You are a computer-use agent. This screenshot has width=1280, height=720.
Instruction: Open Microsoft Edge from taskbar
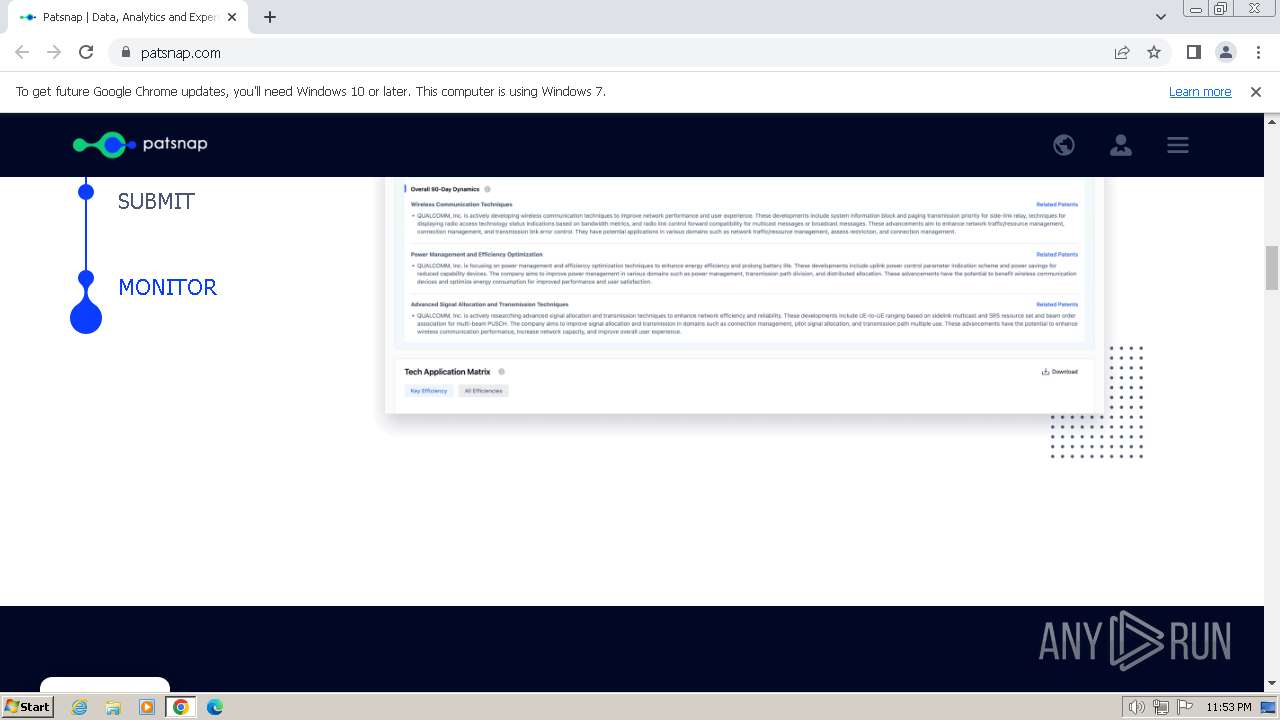click(x=215, y=707)
